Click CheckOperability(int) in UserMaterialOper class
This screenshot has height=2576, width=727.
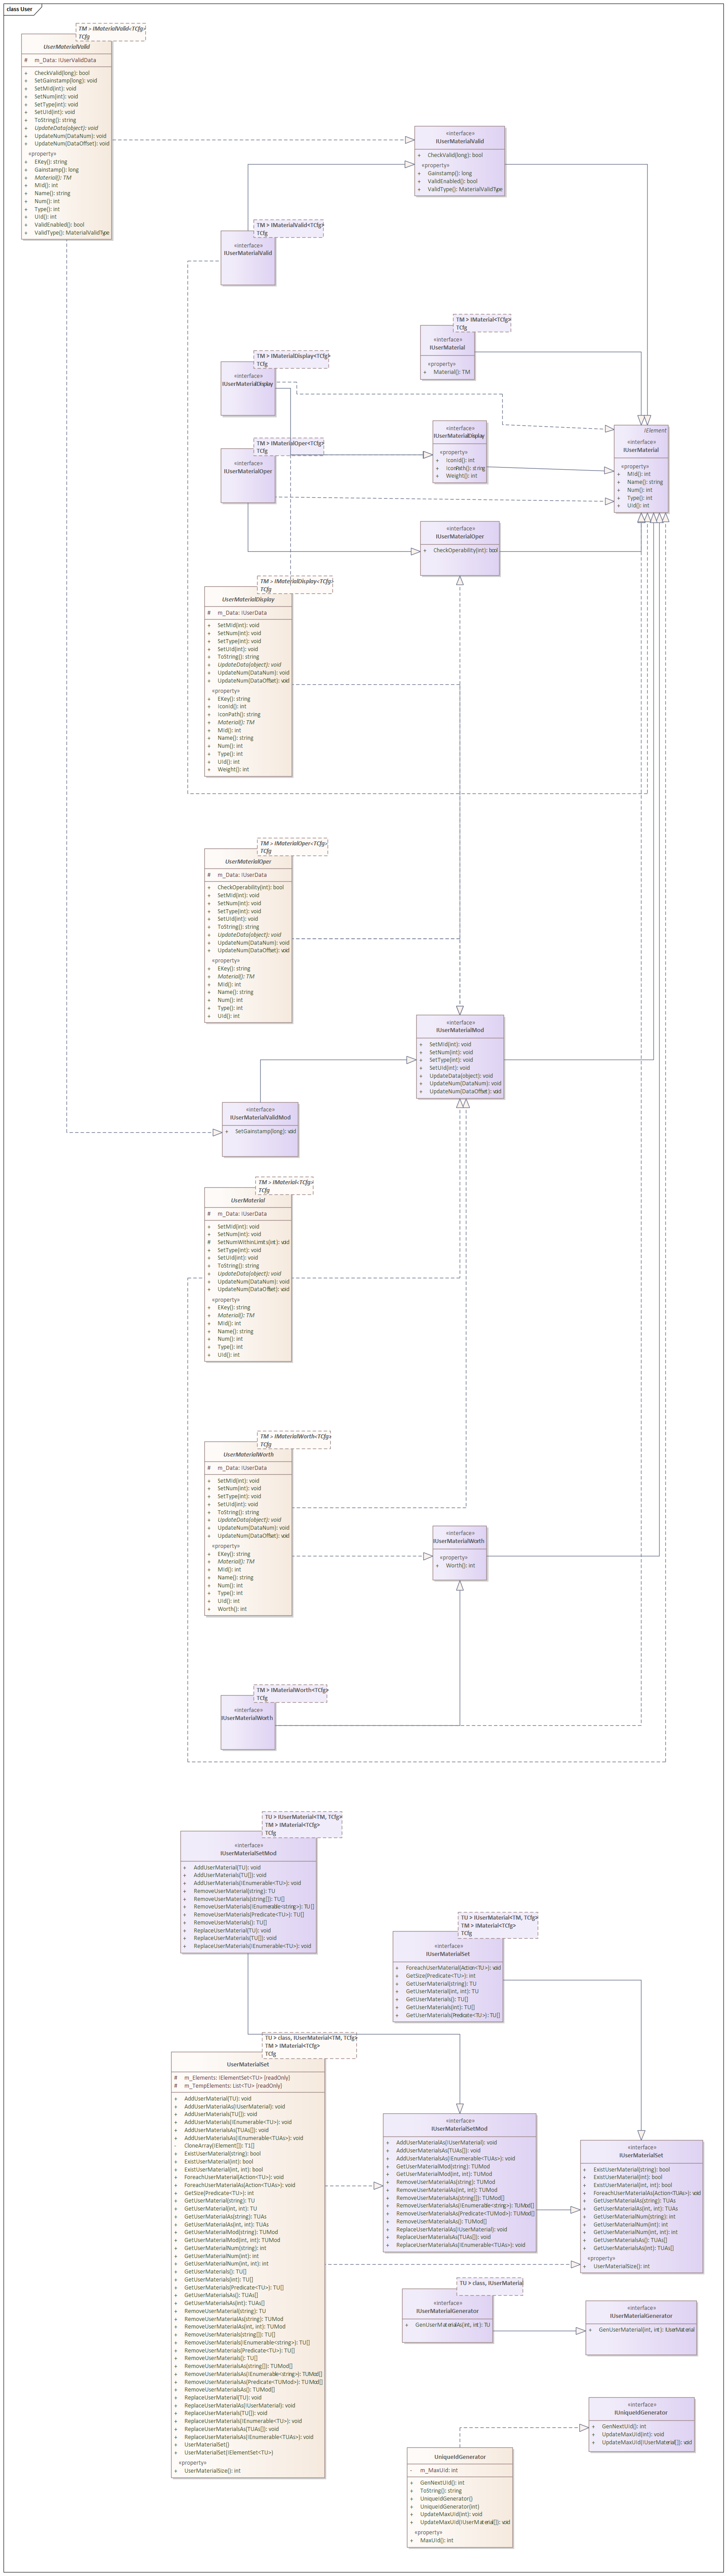(x=250, y=887)
